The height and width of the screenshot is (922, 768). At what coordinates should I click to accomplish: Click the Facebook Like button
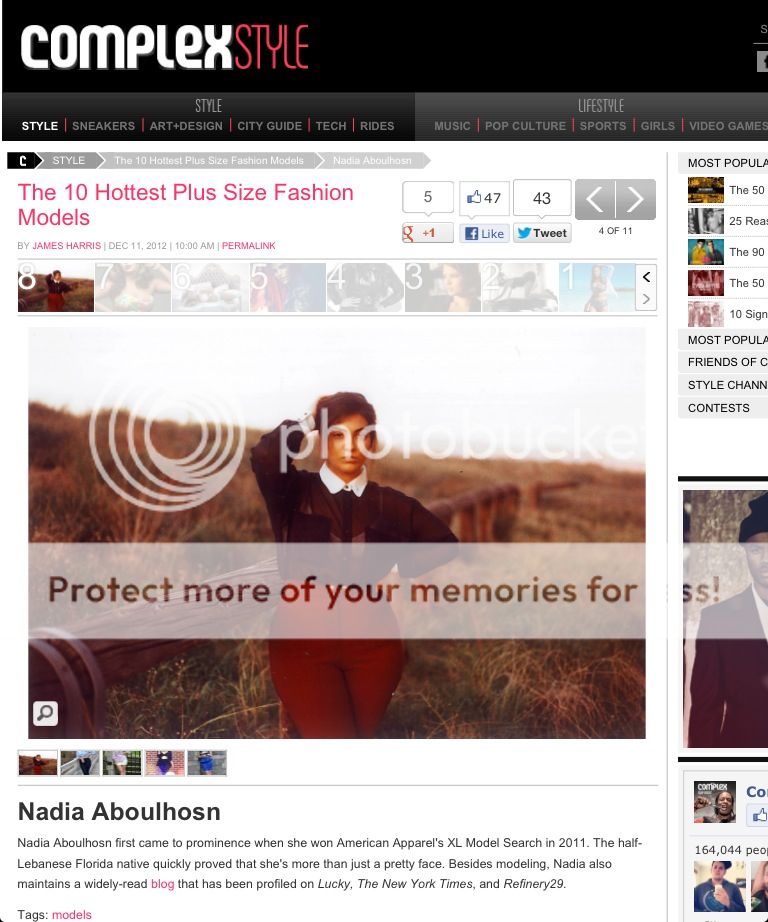coord(485,233)
